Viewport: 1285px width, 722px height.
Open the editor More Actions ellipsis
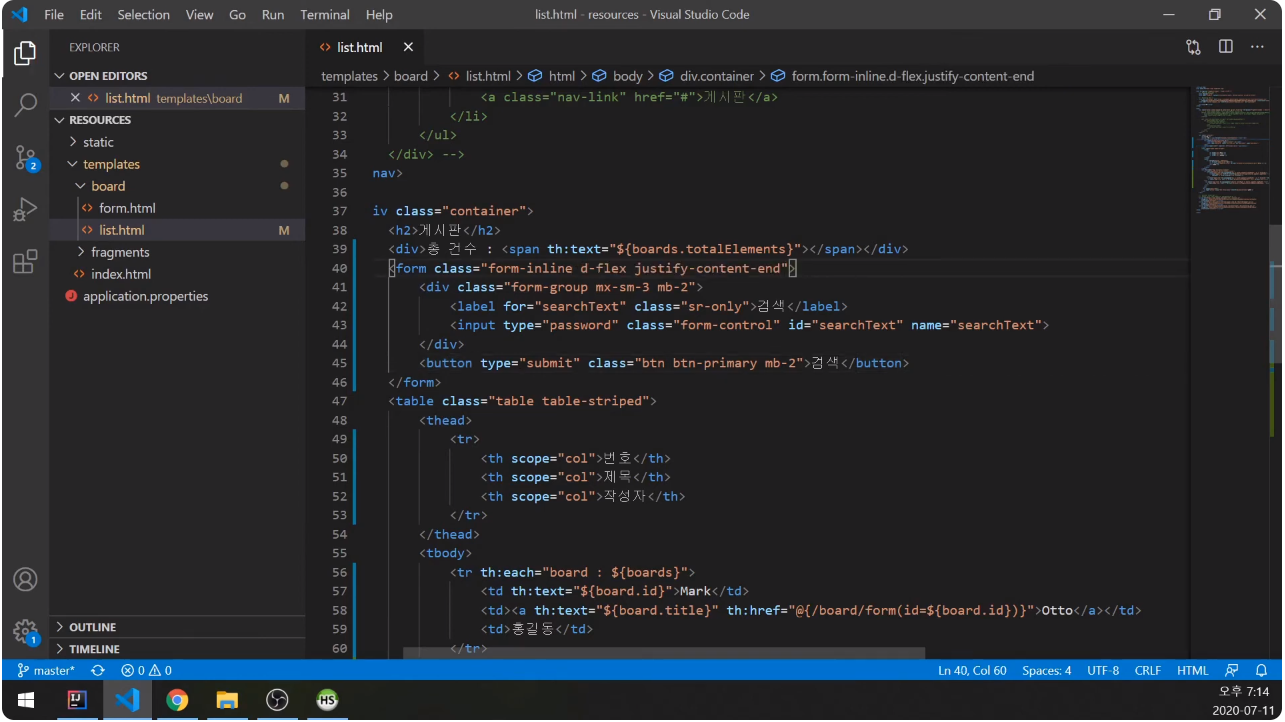click(1257, 47)
